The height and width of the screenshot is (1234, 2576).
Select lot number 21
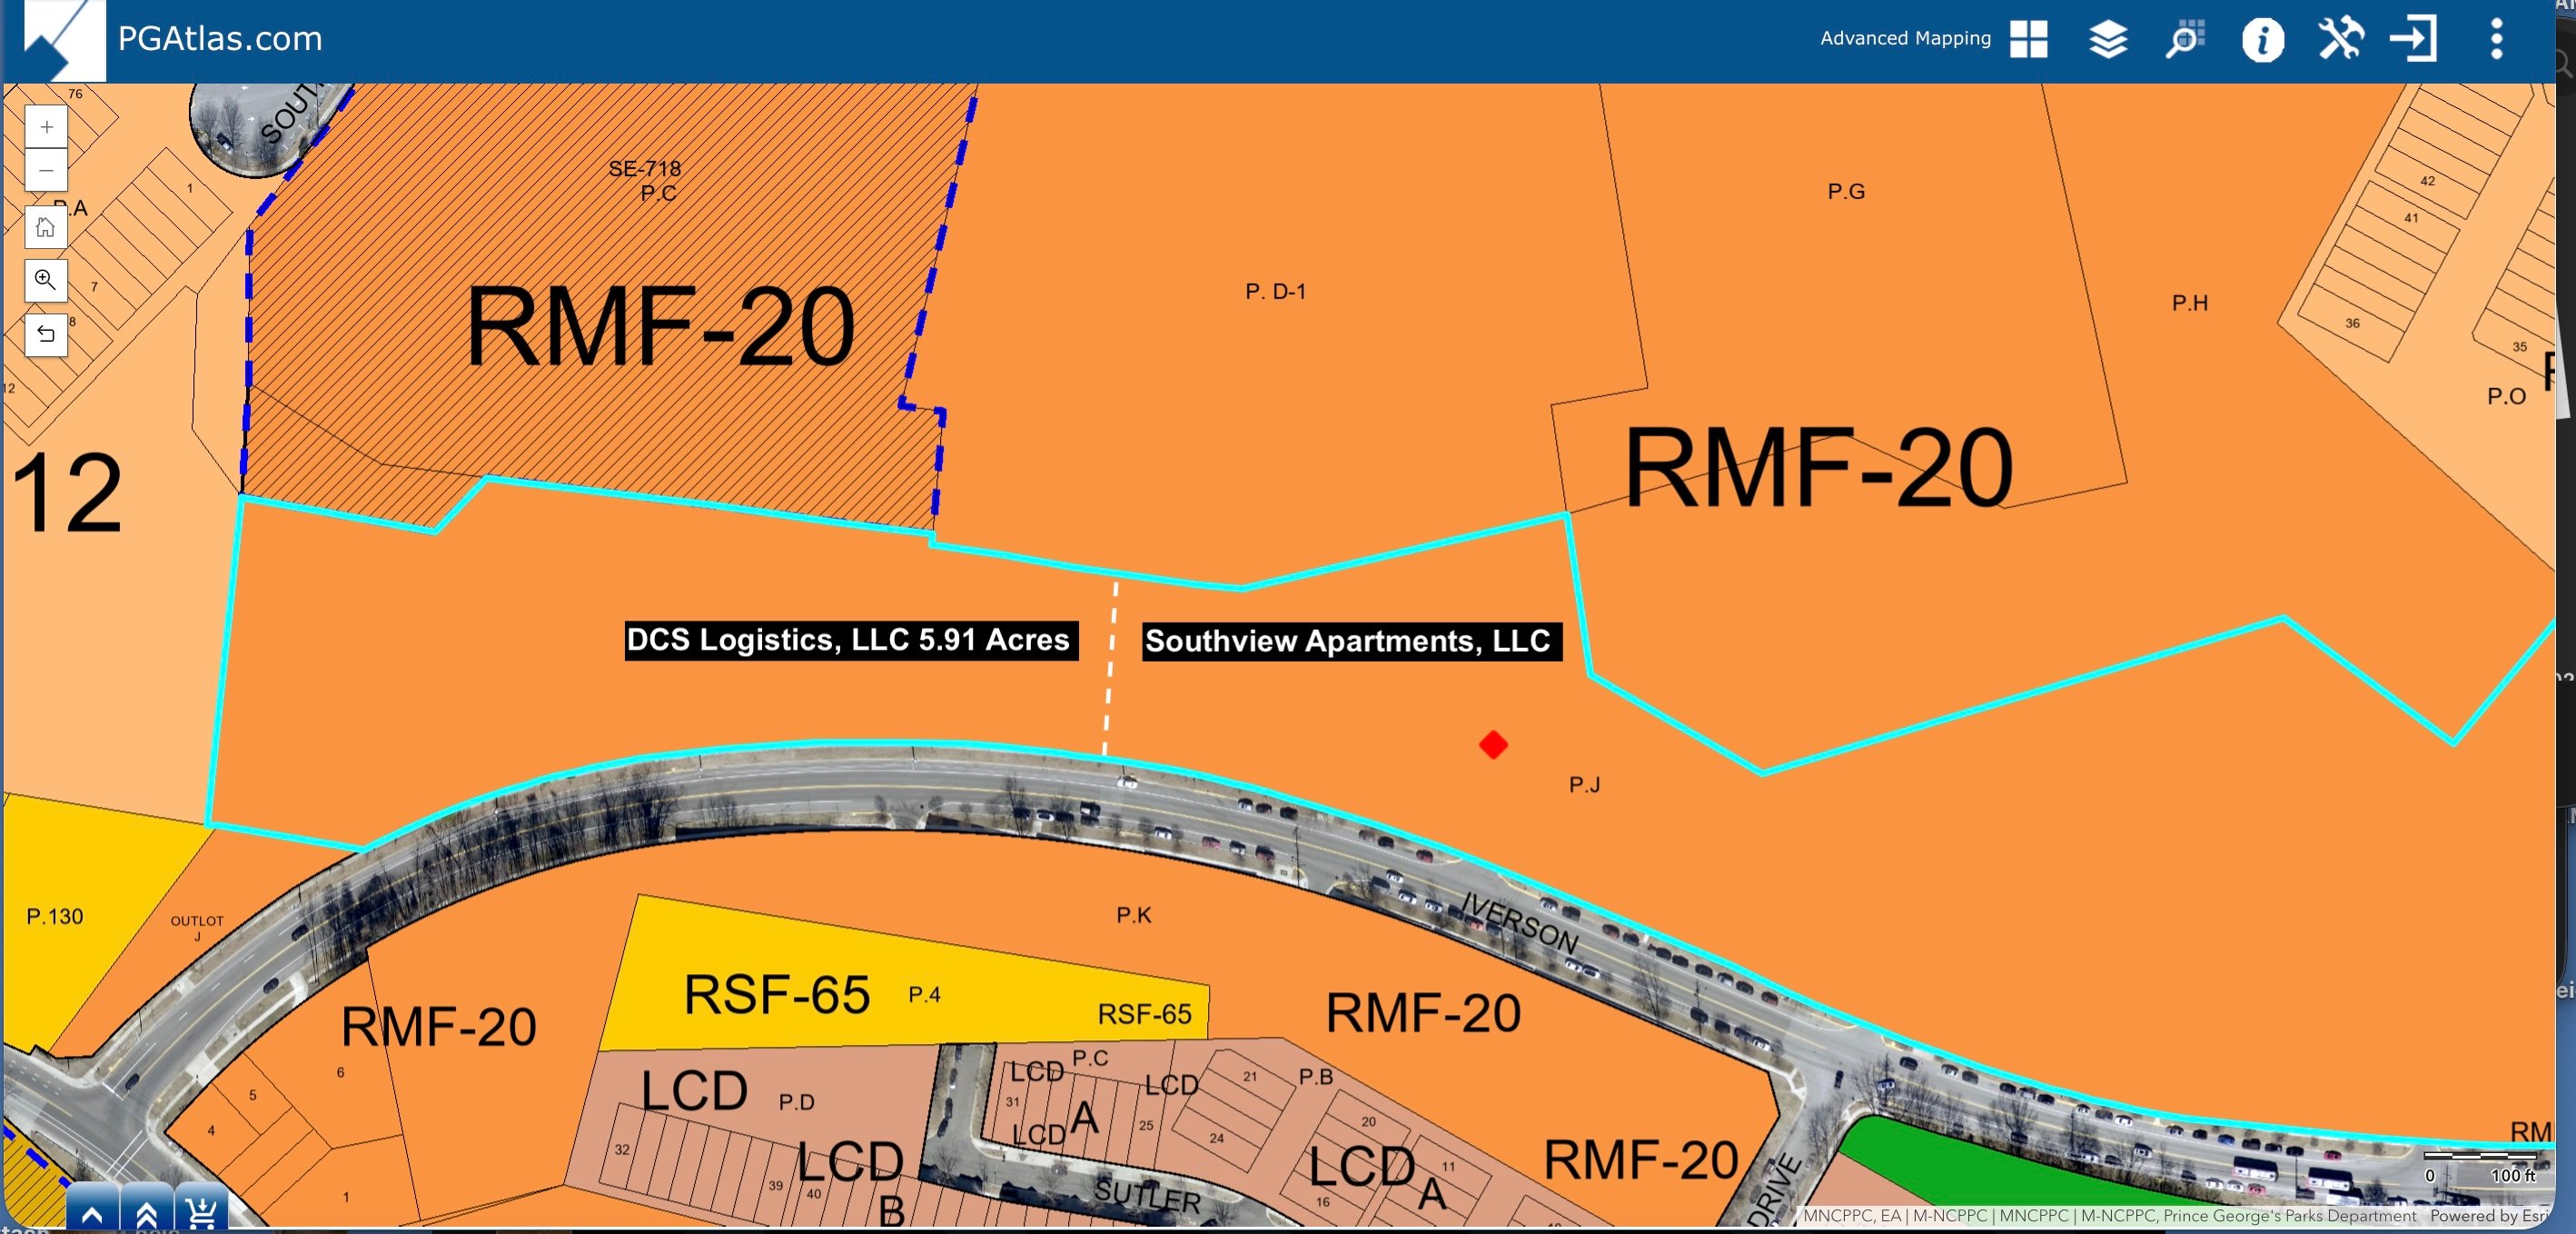pos(1250,1076)
